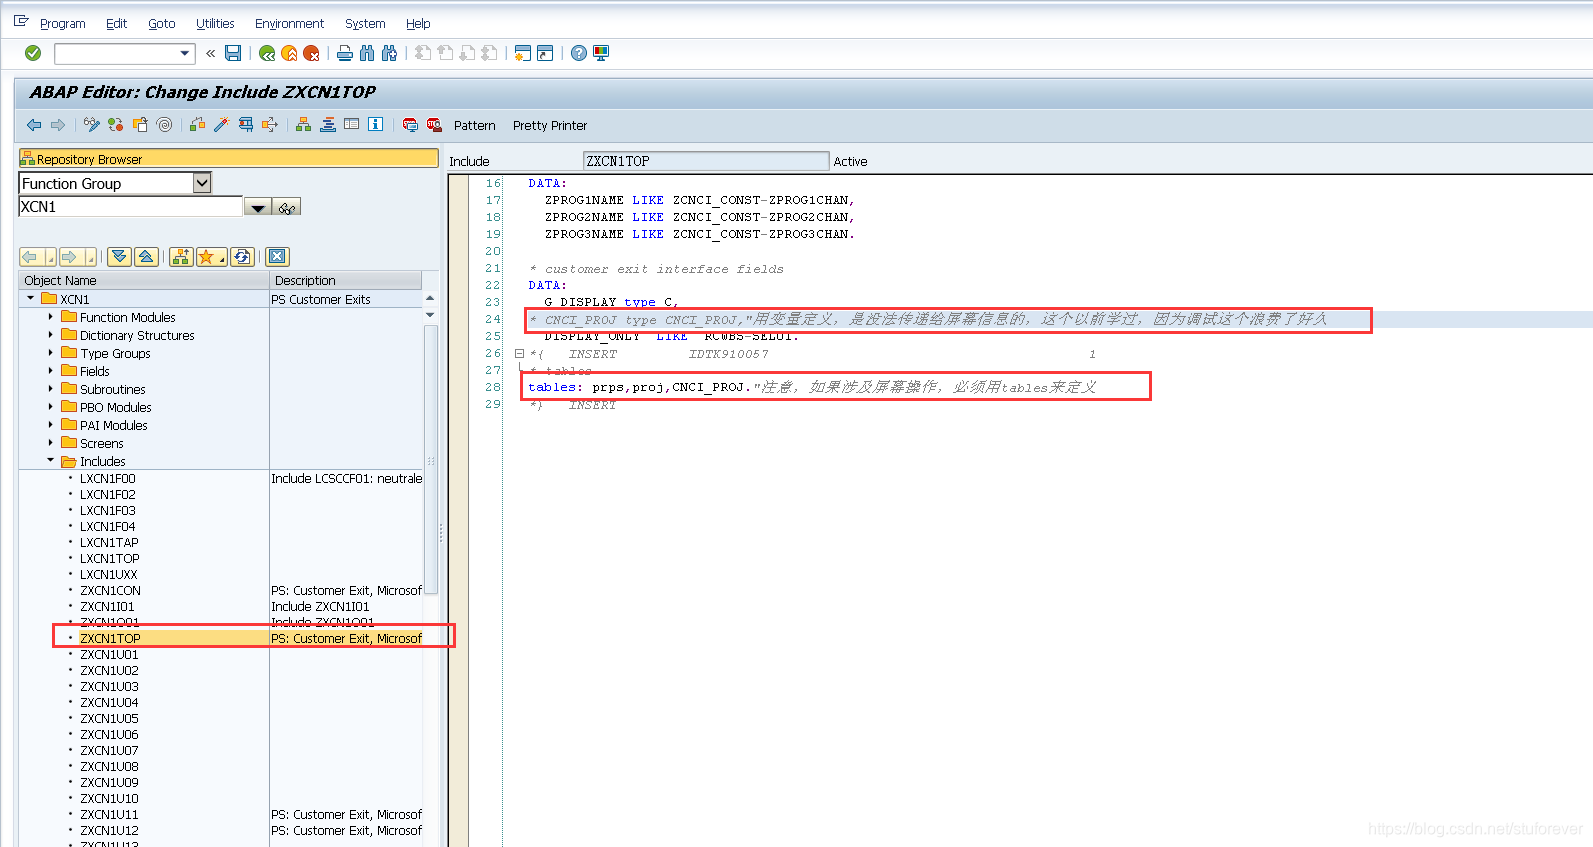Select include LXCN1TOP in the tree
Image resolution: width=1593 pixels, height=847 pixels.
[x=110, y=558]
